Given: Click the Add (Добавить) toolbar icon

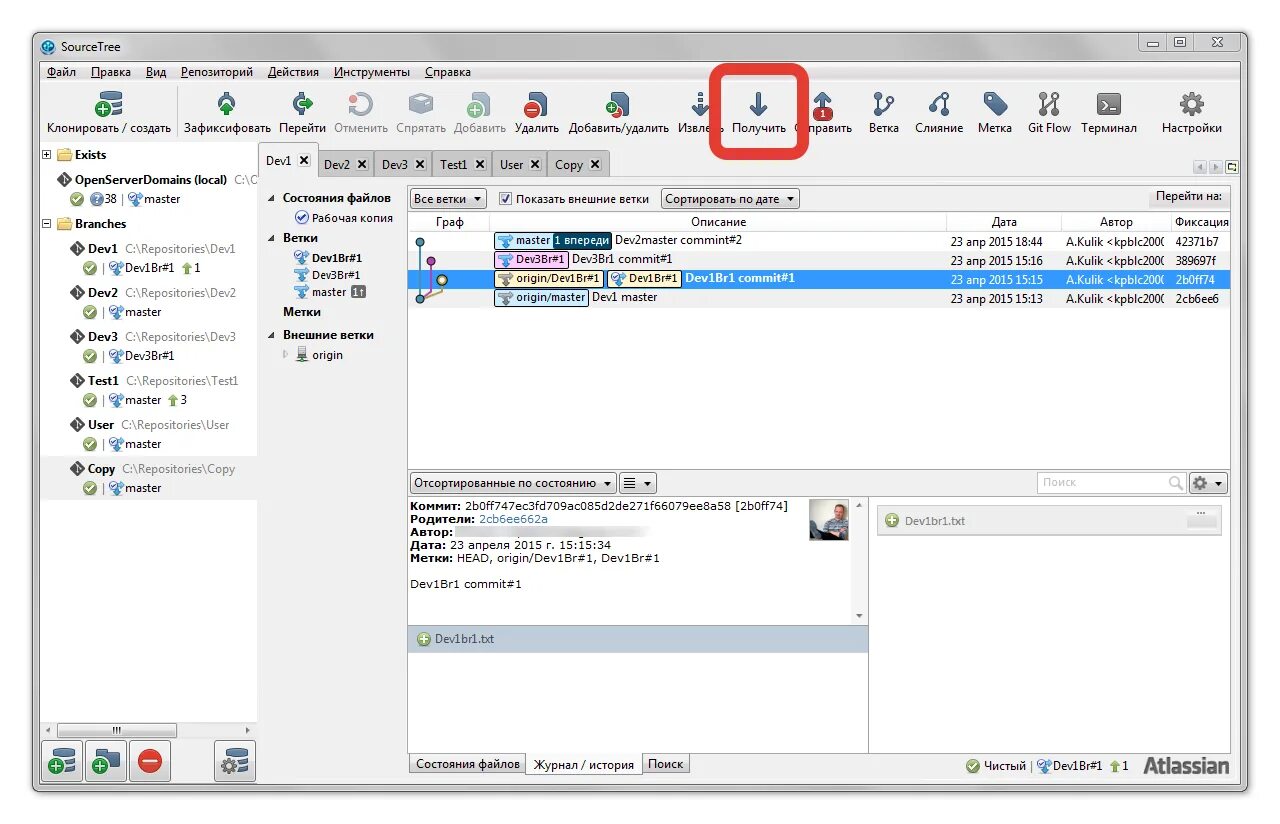Looking at the screenshot, I should click(479, 104).
